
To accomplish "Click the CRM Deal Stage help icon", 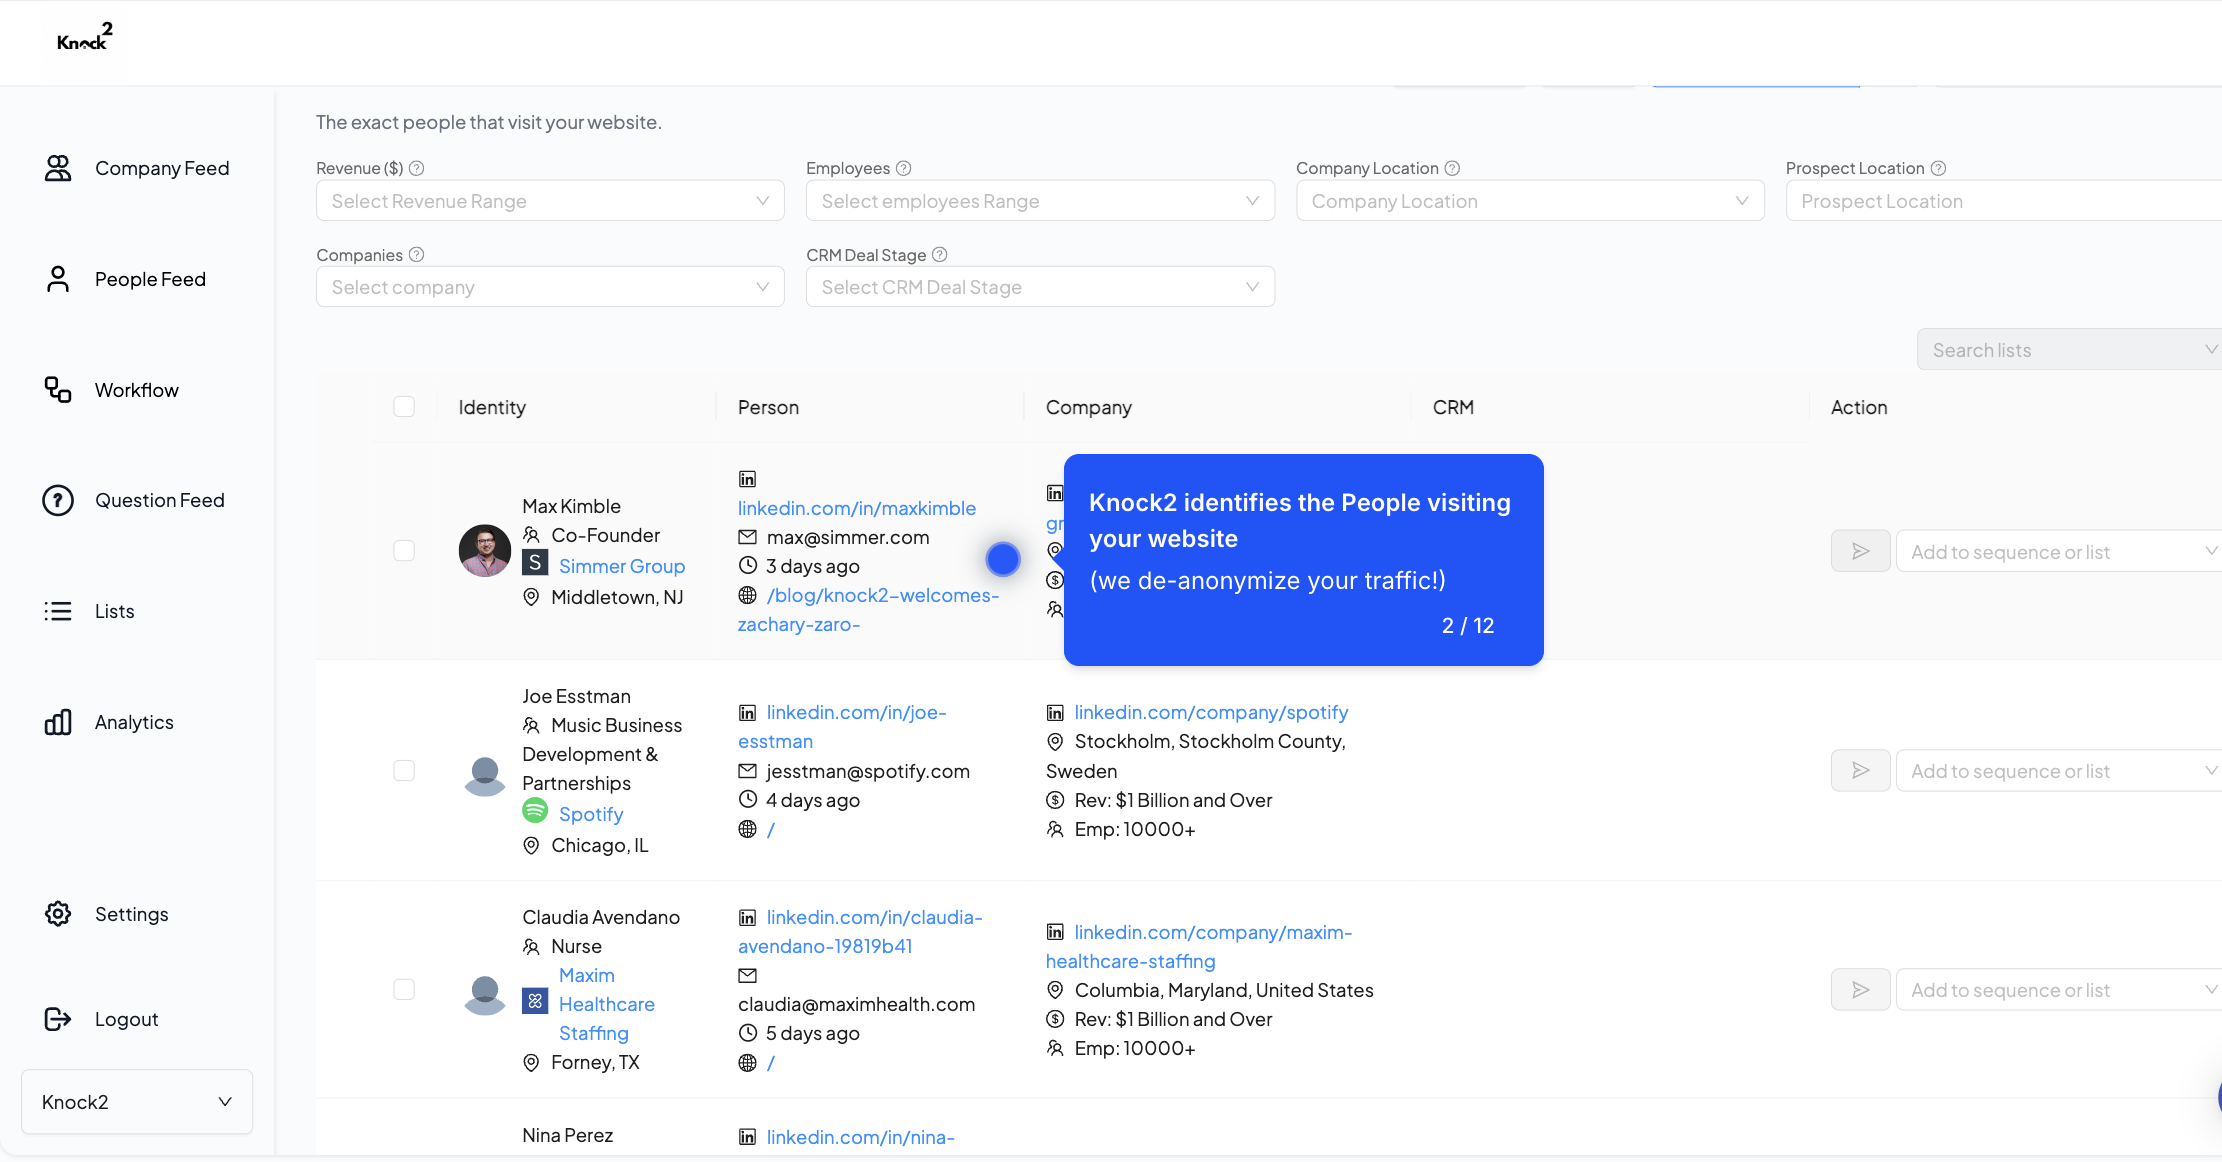I will (939, 255).
